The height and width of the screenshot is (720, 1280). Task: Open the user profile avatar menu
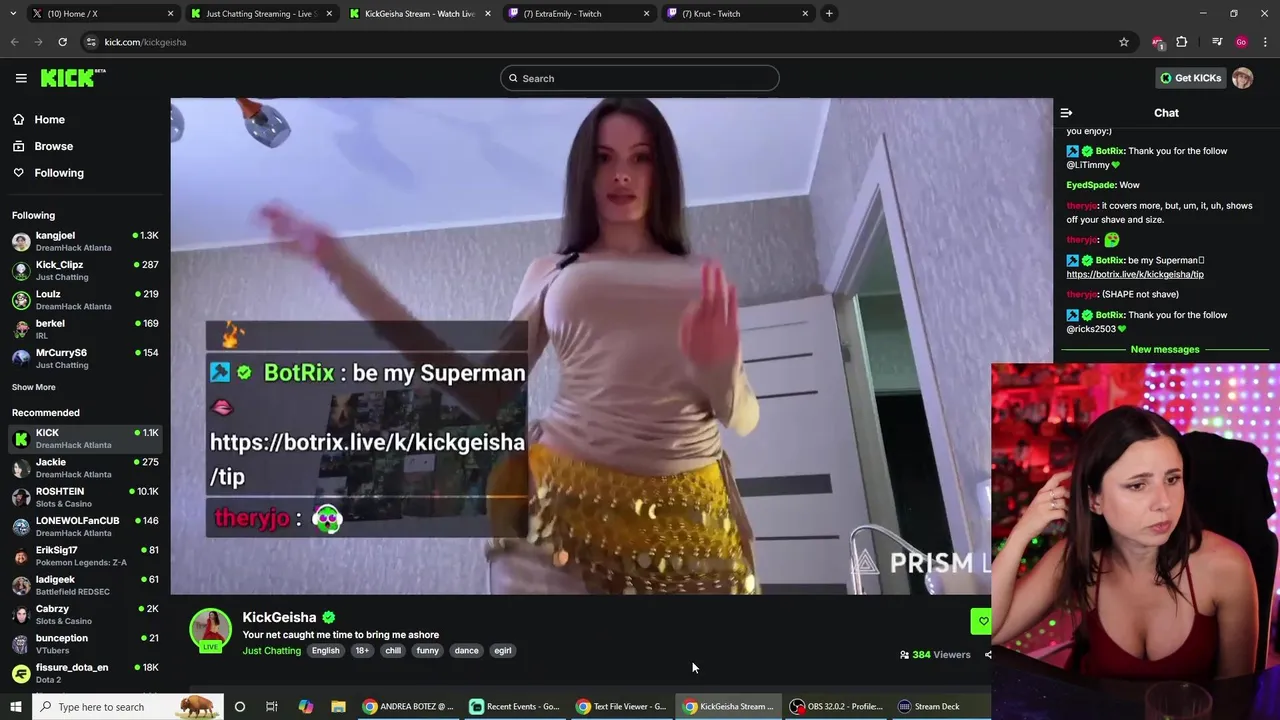click(1242, 78)
